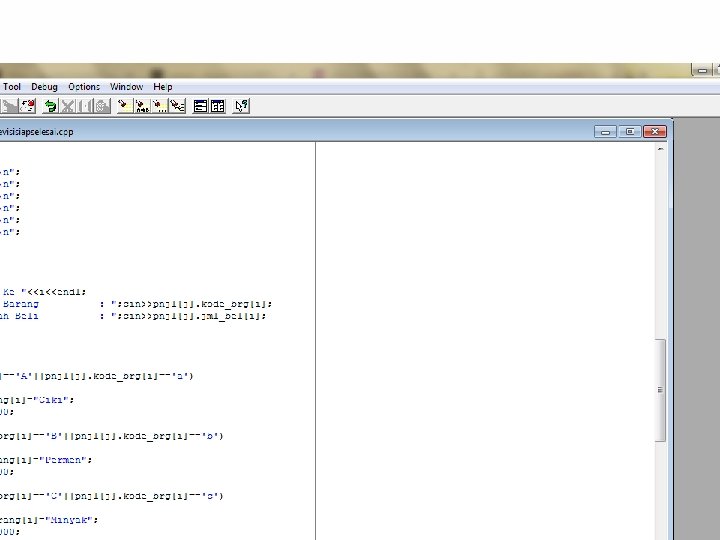Click the Find text toolbar icon

click(x=124, y=107)
